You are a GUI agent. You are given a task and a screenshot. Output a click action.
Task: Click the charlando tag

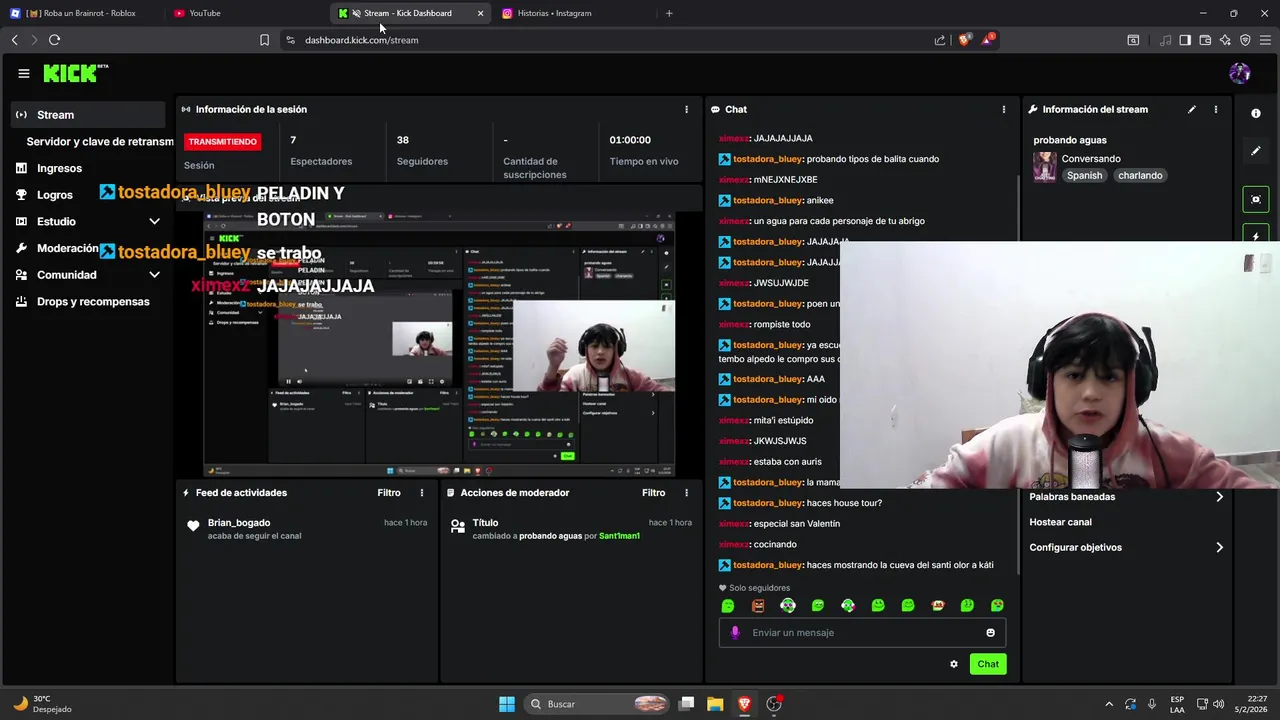pyautogui.click(x=1140, y=175)
